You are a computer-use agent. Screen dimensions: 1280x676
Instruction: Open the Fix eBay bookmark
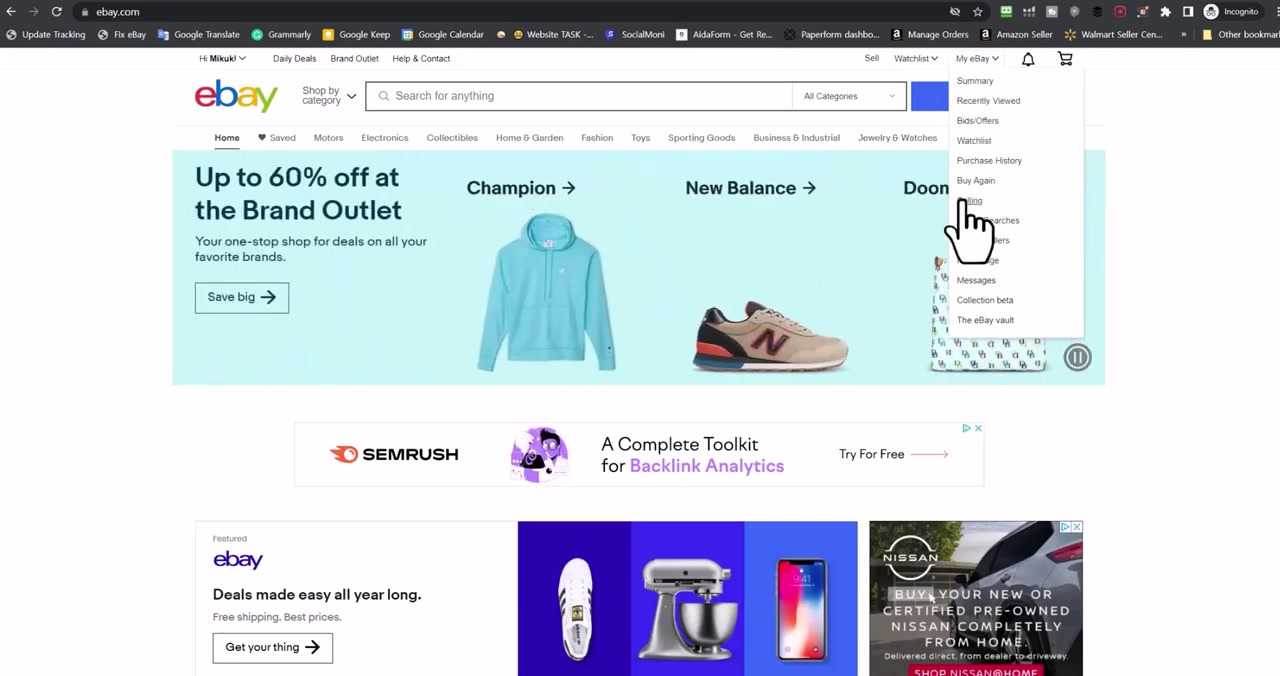[122, 35]
